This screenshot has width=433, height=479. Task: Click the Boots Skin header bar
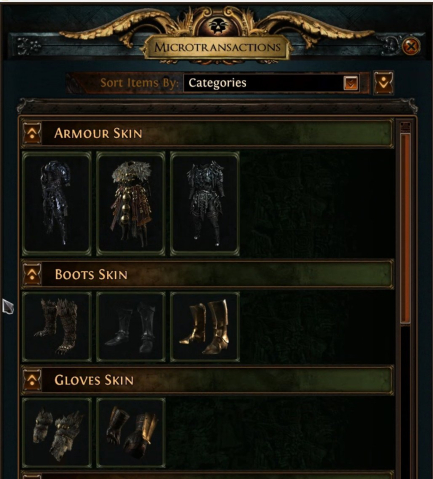click(207, 274)
